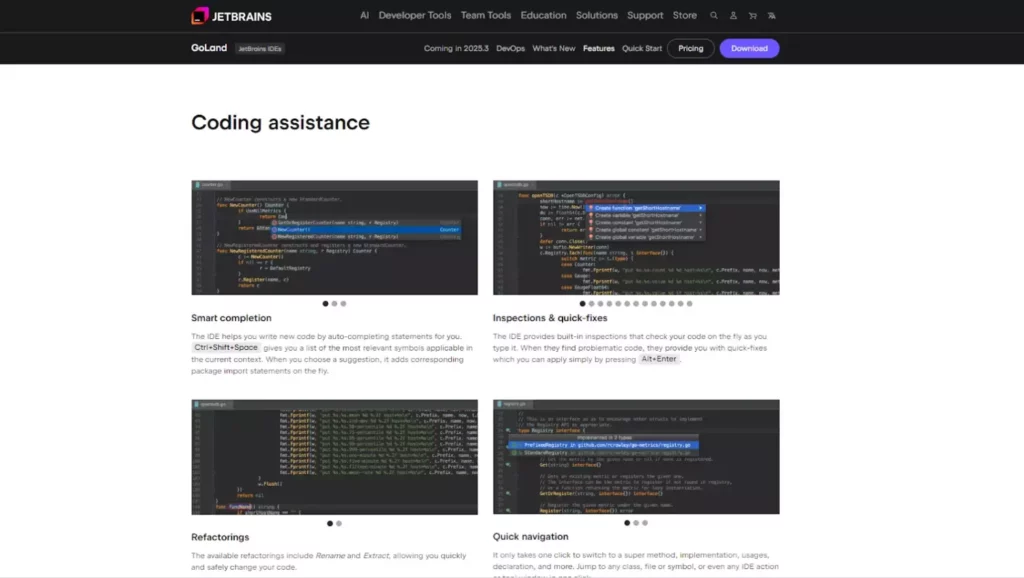
Task: Select last carousel dot under Inspections & quick-fixes
Action: click(x=688, y=303)
